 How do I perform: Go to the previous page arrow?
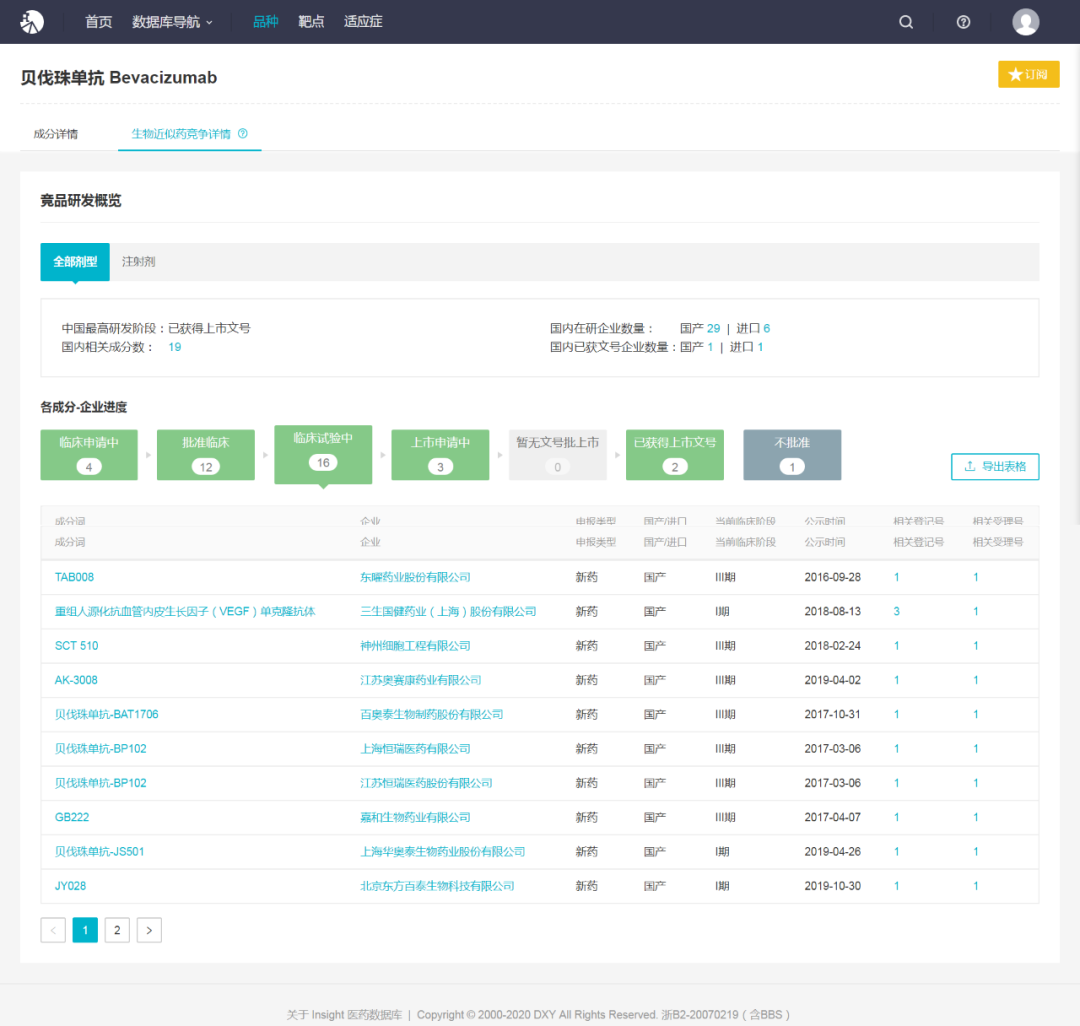click(x=53, y=930)
